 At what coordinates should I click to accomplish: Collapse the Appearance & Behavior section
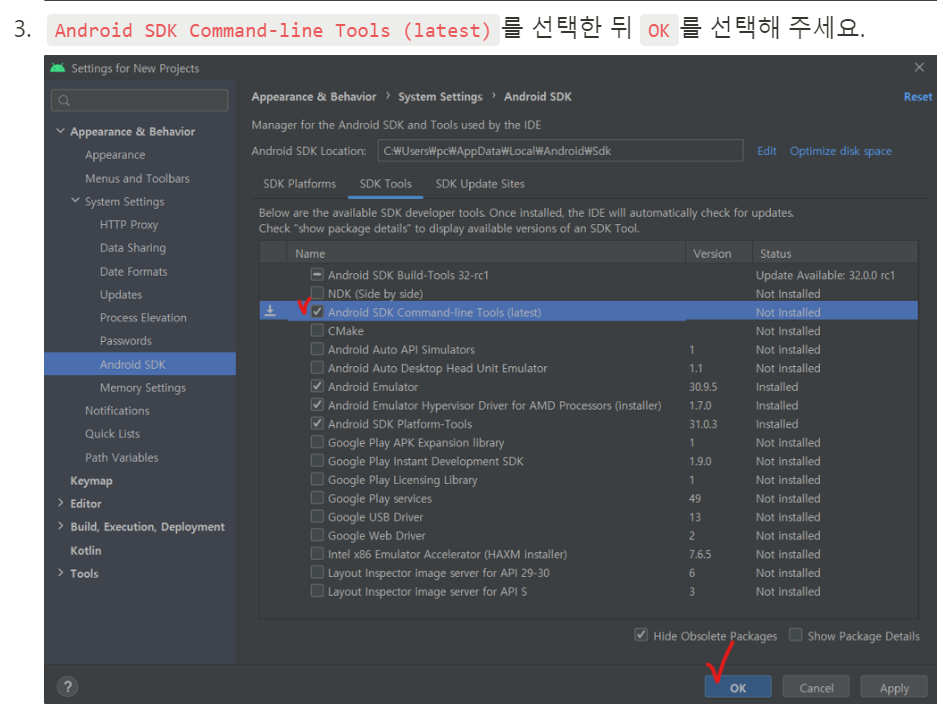coord(60,131)
